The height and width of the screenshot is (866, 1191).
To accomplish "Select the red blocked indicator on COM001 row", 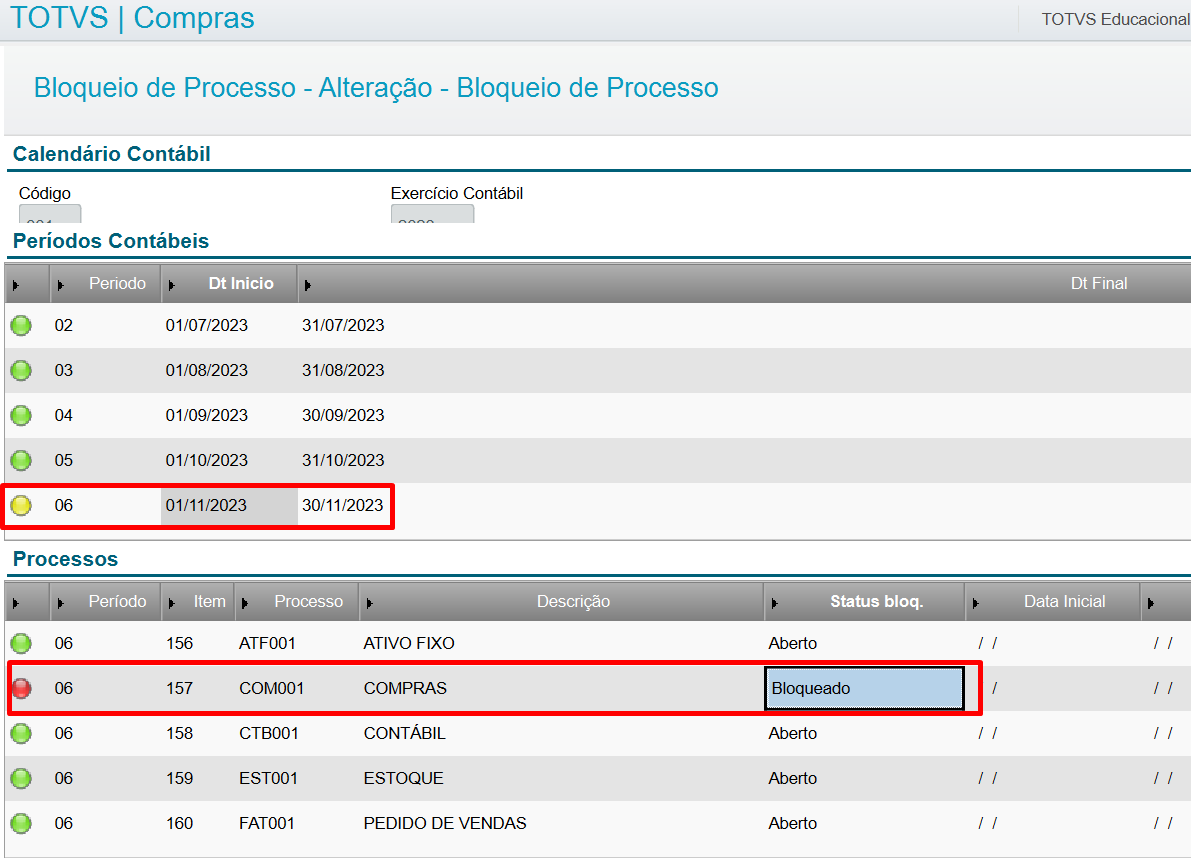I will (x=21, y=688).
